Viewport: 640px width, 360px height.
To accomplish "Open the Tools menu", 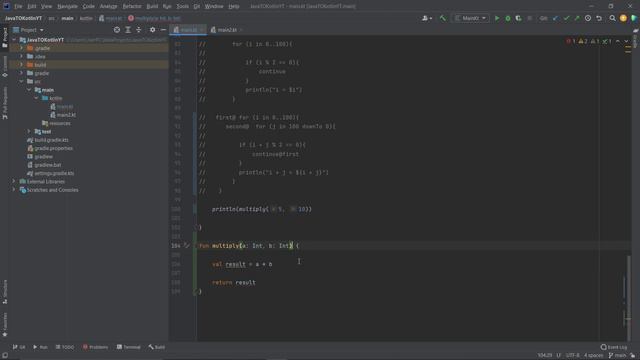I will click(x=182, y=6).
